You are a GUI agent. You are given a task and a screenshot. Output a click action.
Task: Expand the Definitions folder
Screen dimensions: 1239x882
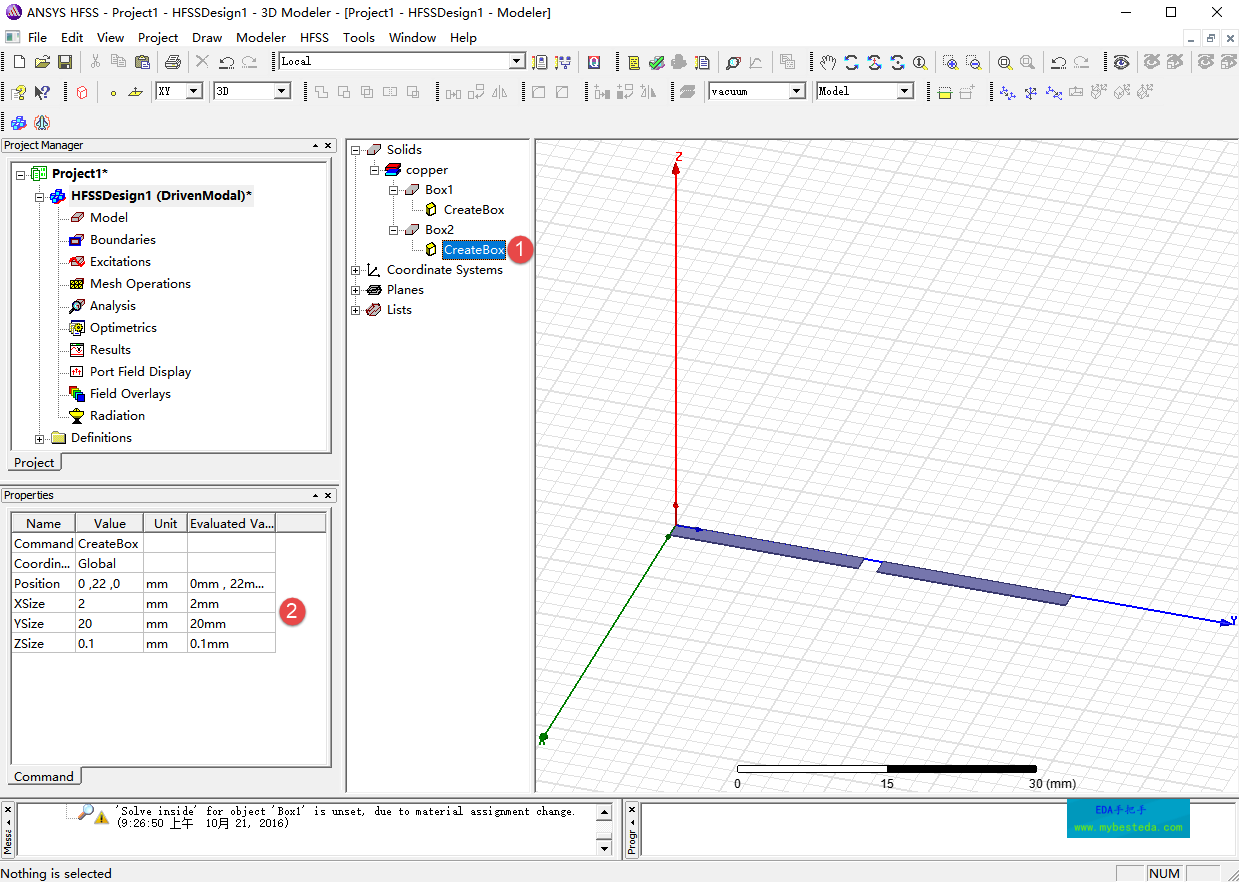point(40,438)
